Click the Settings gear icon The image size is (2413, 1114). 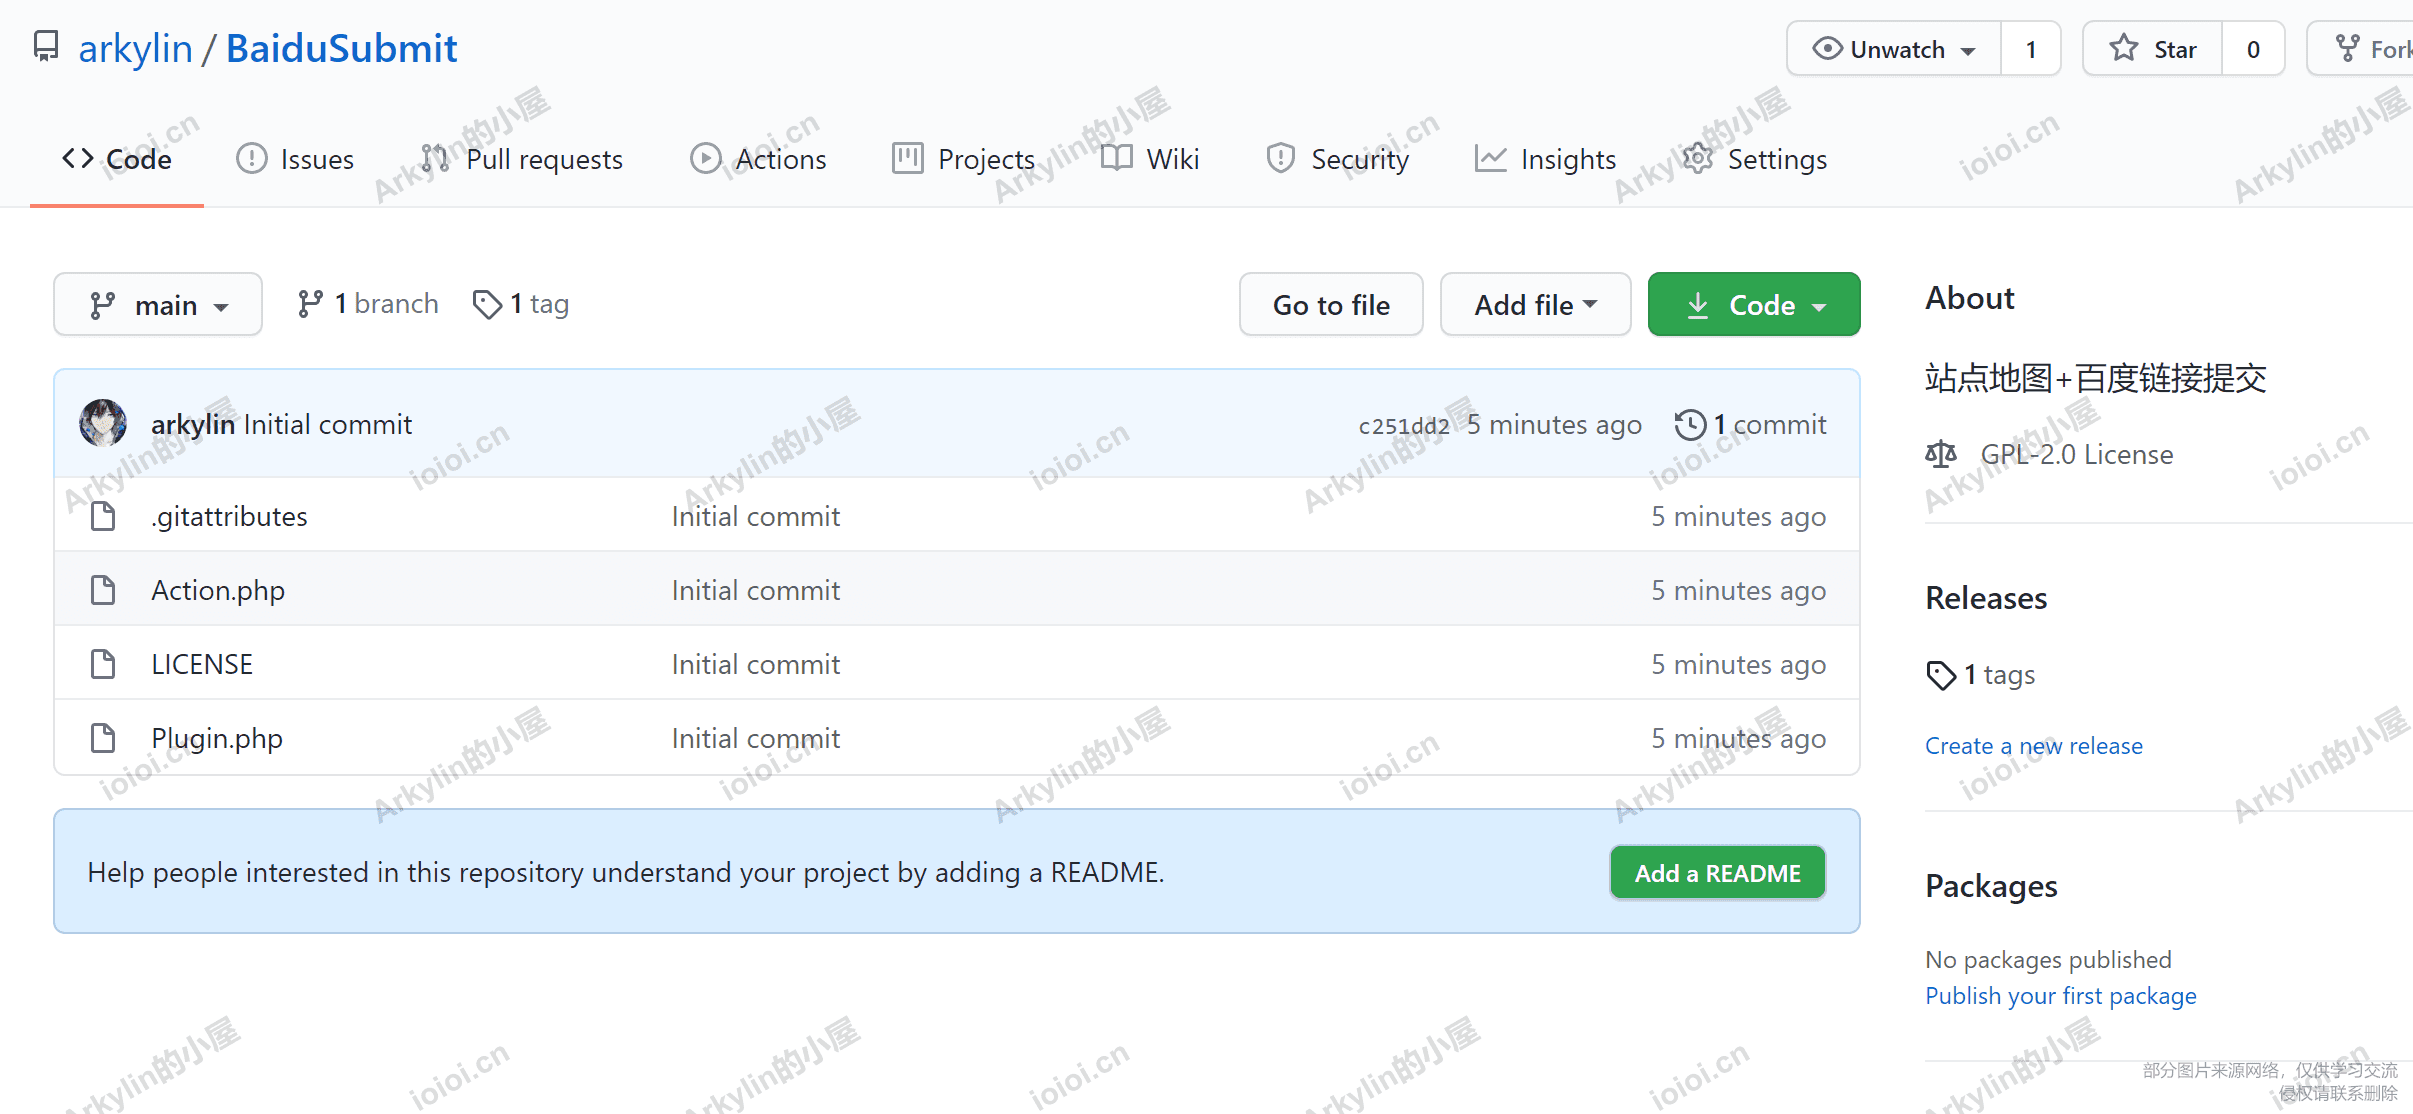click(1697, 158)
